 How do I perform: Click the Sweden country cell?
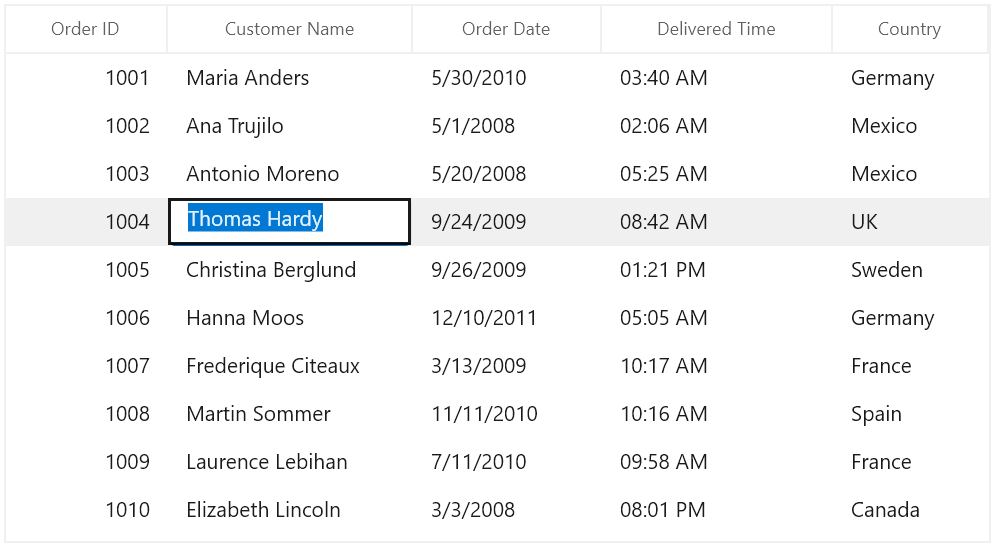910,270
